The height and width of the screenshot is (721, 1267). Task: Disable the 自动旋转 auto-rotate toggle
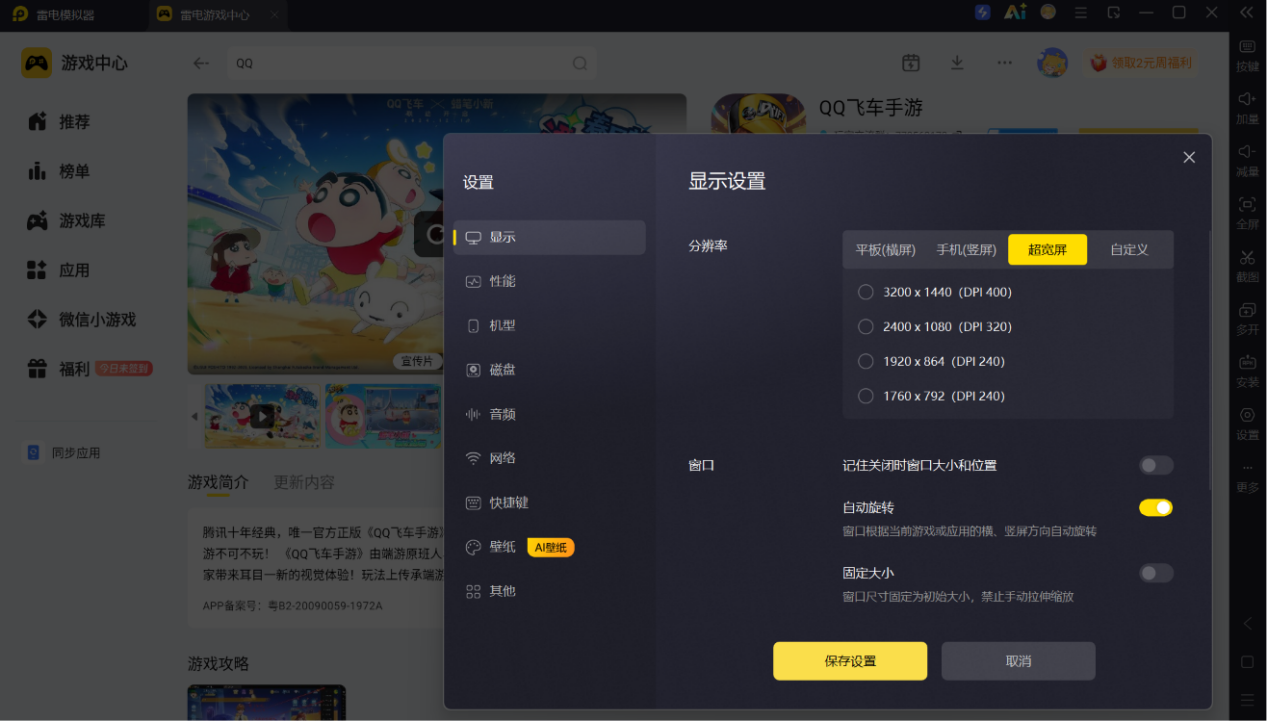1156,508
